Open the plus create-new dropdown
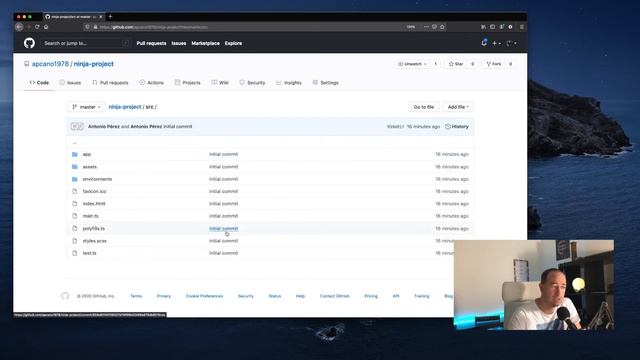Image resolution: width=640 pixels, height=360 pixels. [496, 43]
